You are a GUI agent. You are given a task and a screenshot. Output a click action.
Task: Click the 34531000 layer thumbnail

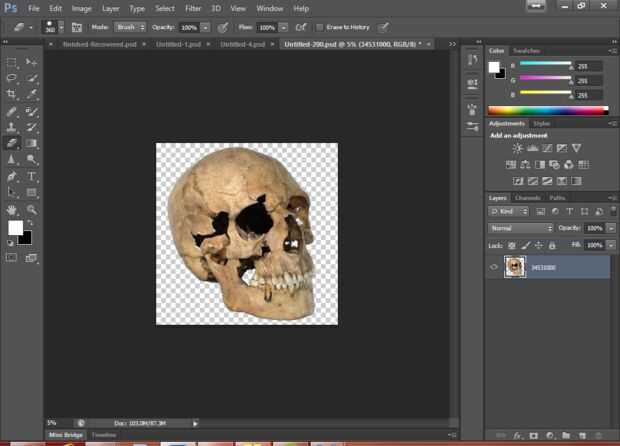(515, 267)
